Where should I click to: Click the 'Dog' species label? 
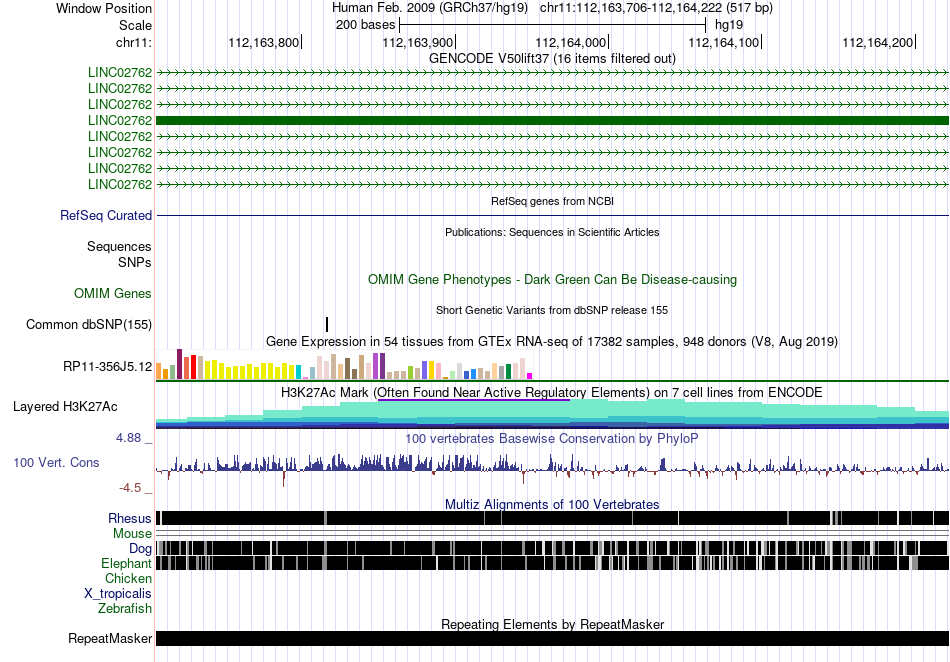coord(141,549)
